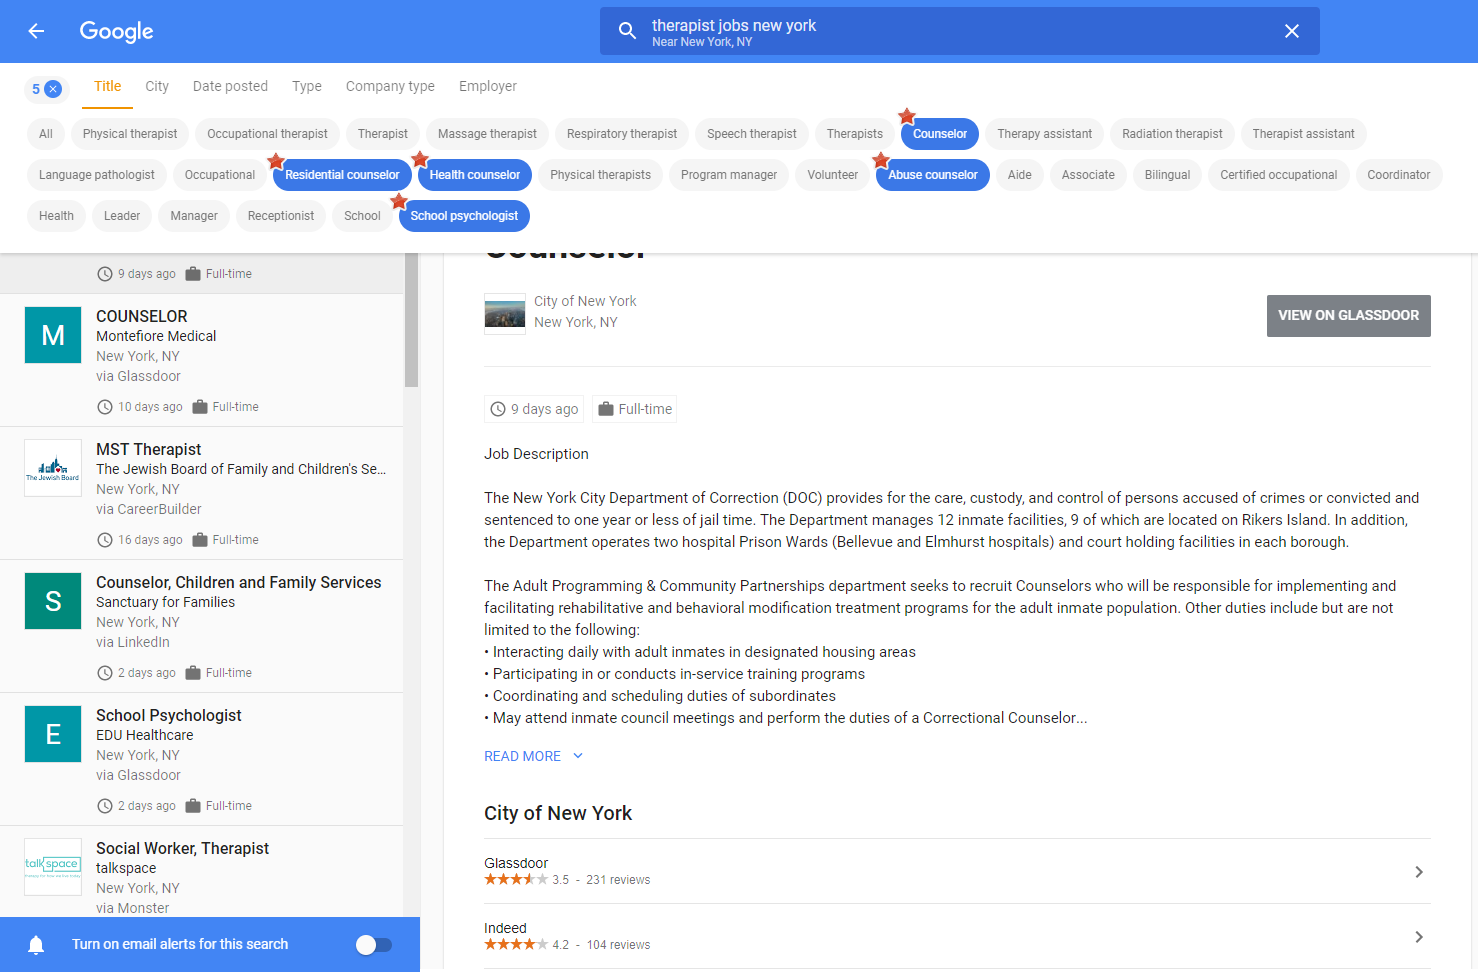Open the Company type filter tab

click(x=390, y=86)
